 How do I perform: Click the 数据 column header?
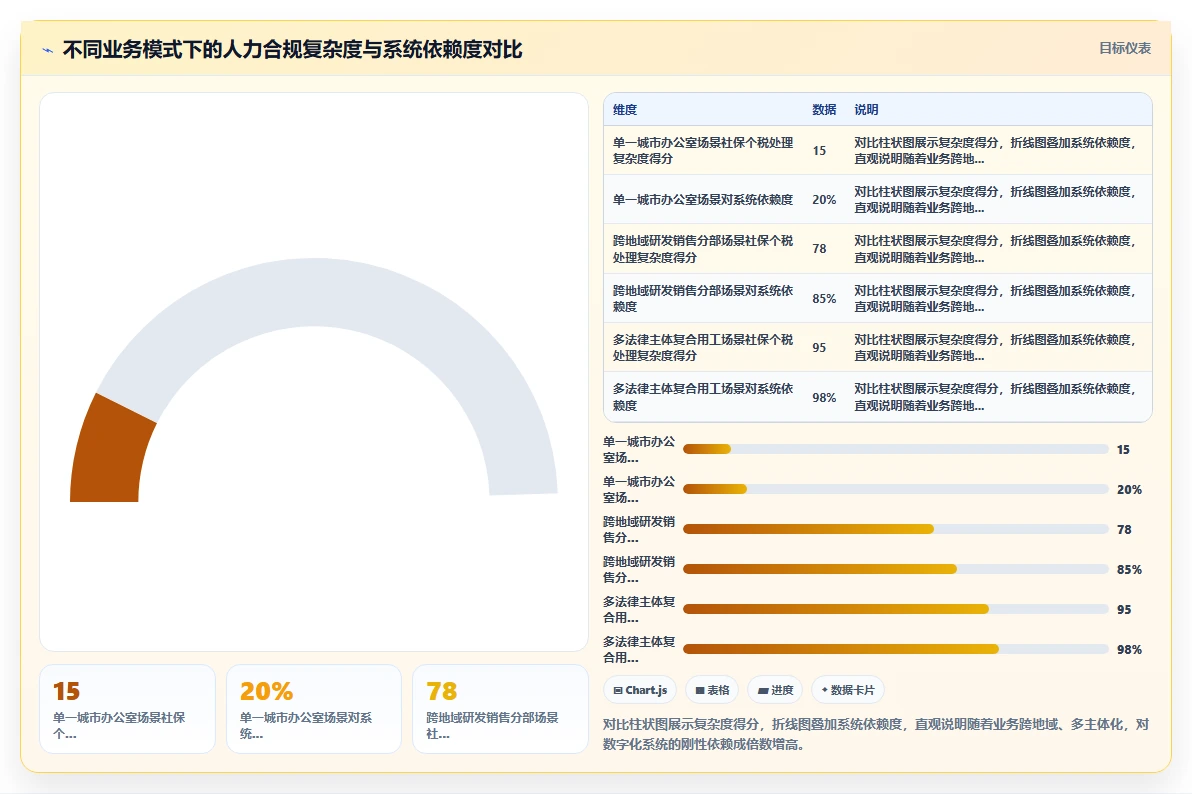pos(824,110)
